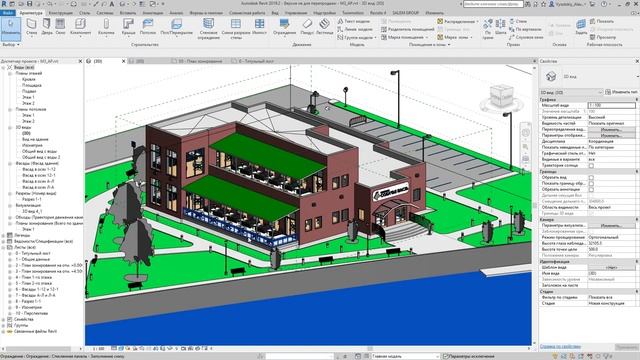Select the Изометрия 3D view in browser
Viewport: 640px width, 360px height.
click(32, 145)
